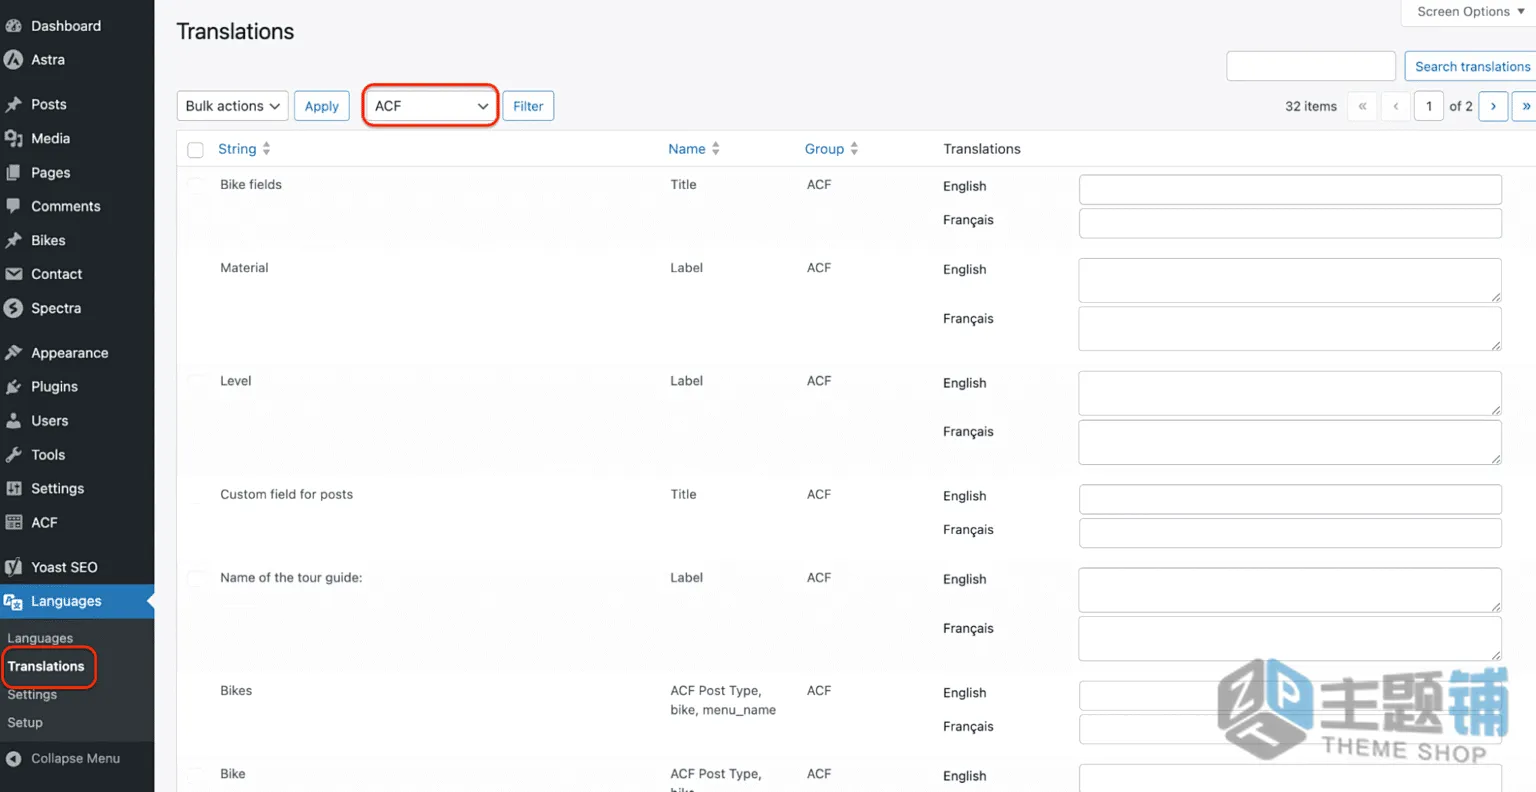1536x792 pixels.
Task: Open the Yoast SEO icon
Action: pos(13,567)
